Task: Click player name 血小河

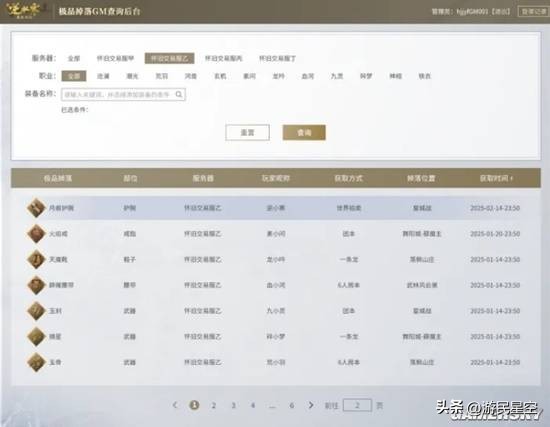Action: pyautogui.click(x=276, y=285)
